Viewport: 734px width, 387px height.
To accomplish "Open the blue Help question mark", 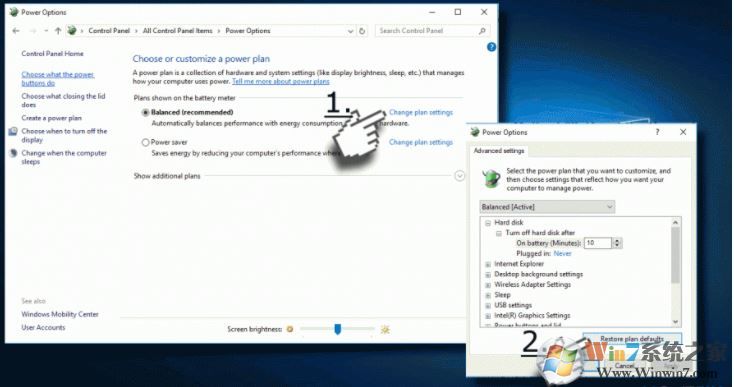I will coord(491,47).
